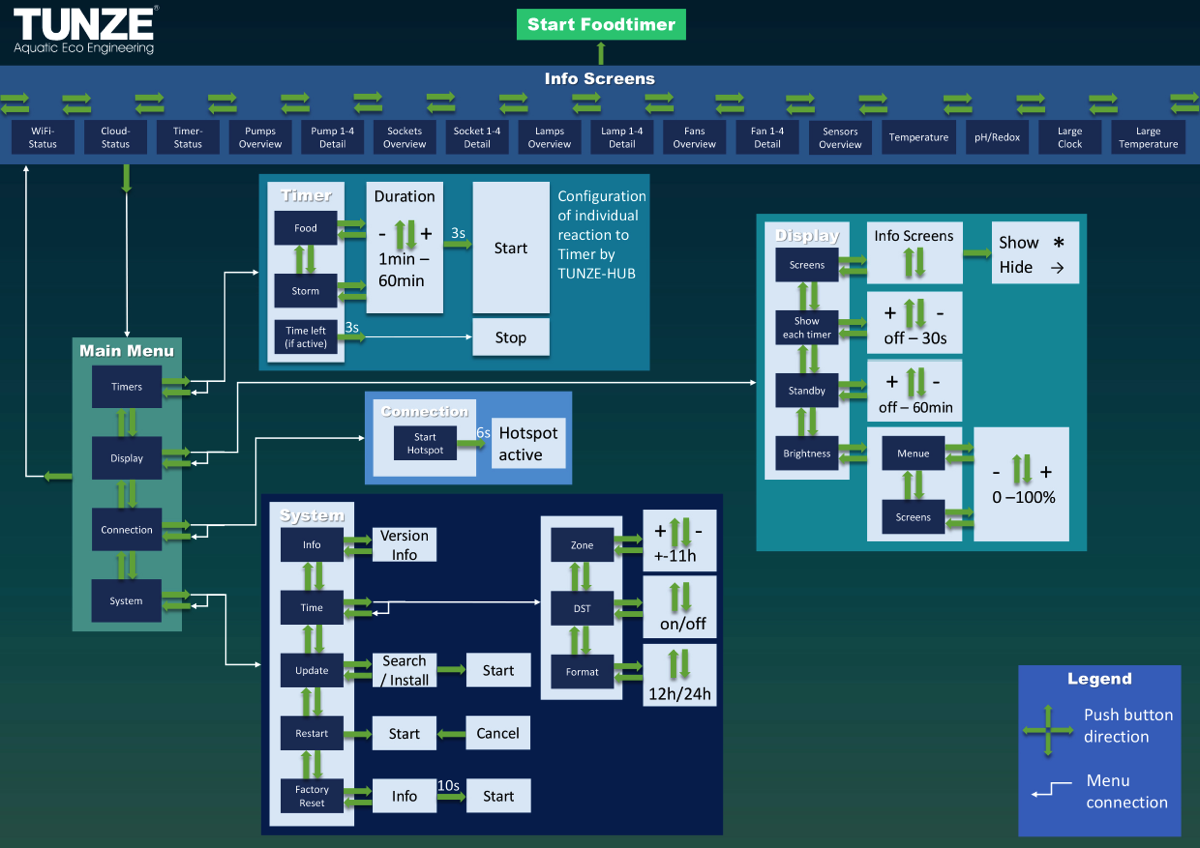Select Time in the System panel
1200x848 pixels.
point(312,607)
